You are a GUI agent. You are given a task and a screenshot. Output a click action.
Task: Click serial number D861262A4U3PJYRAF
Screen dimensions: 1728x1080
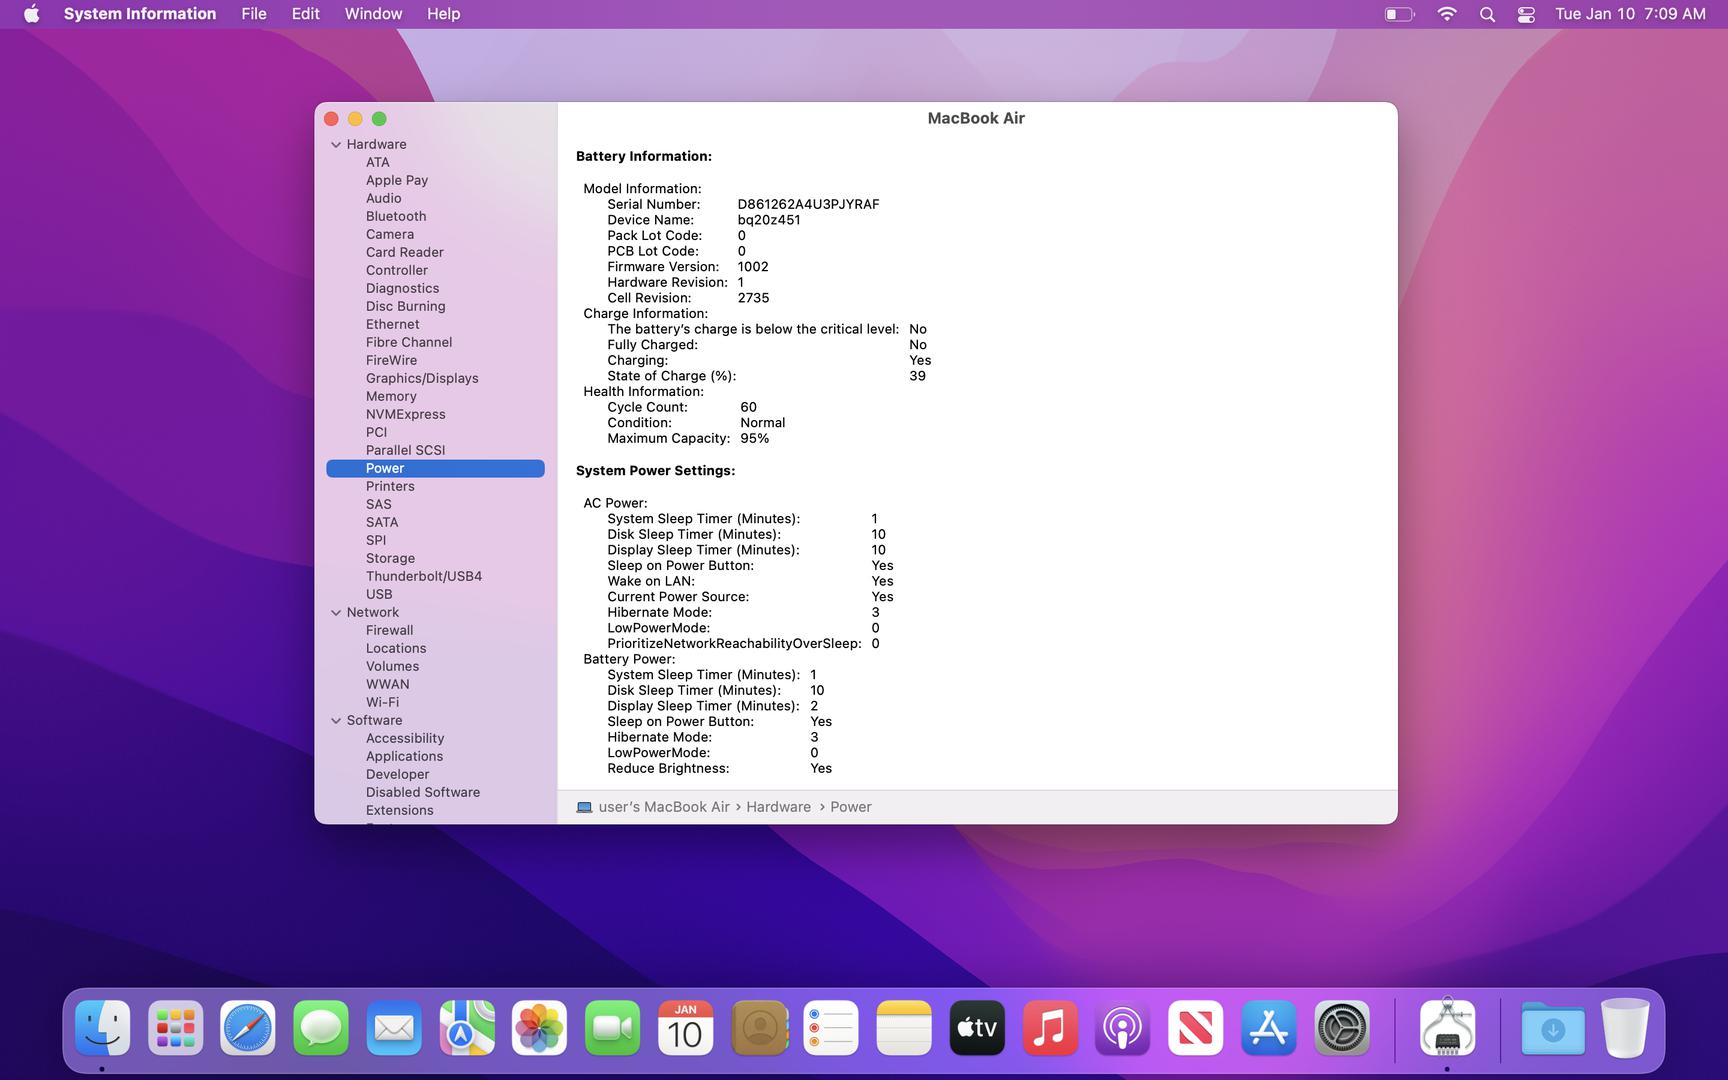point(808,204)
